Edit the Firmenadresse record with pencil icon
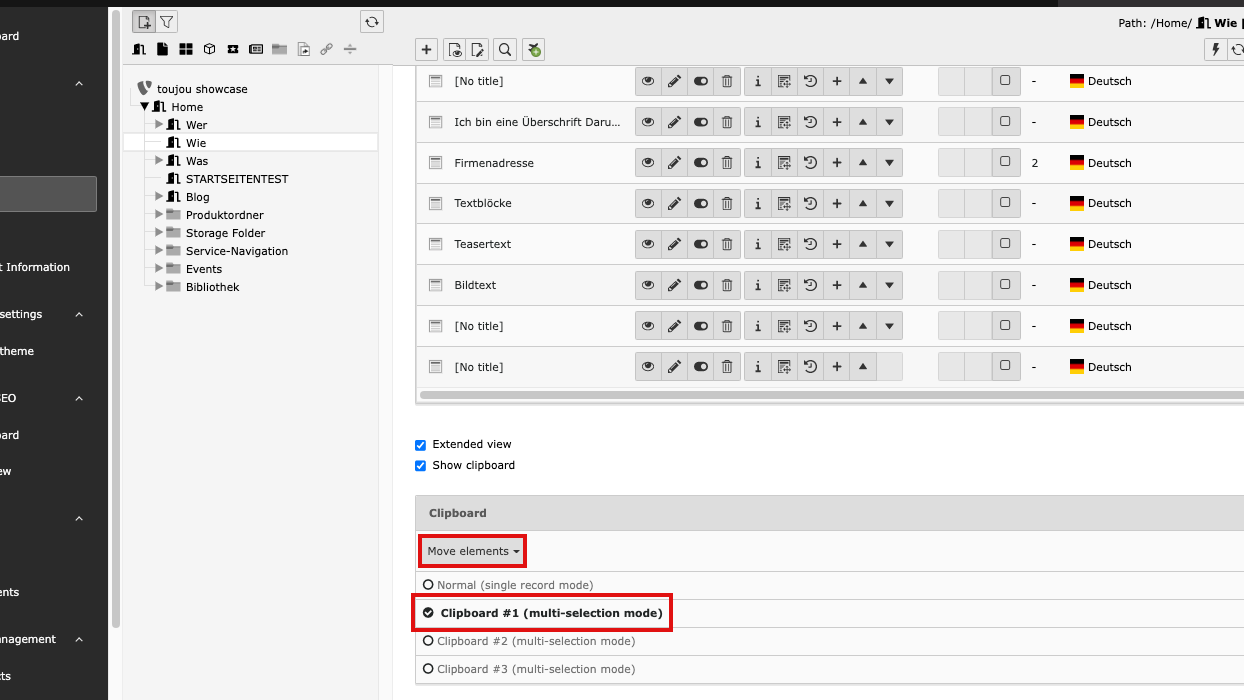Viewport: 1244px width, 700px height. point(674,163)
